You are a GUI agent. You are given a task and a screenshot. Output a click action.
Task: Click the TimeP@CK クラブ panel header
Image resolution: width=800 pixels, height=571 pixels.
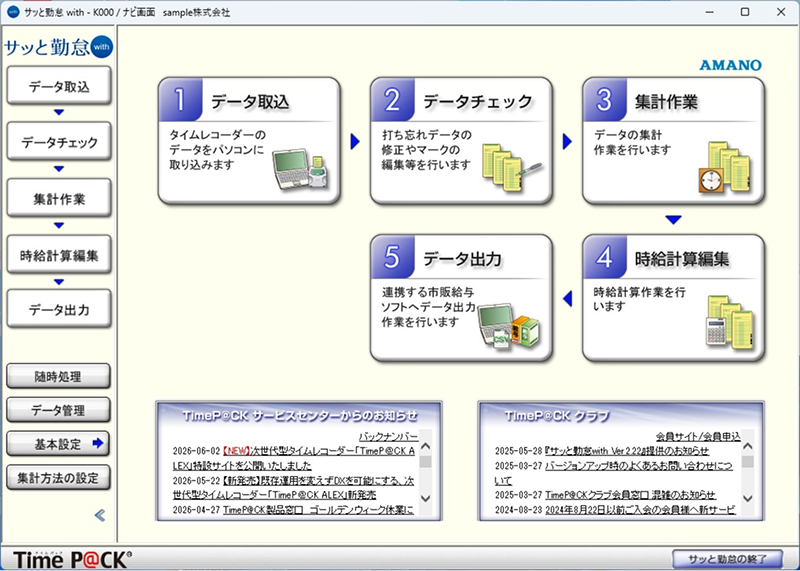coord(557,416)
